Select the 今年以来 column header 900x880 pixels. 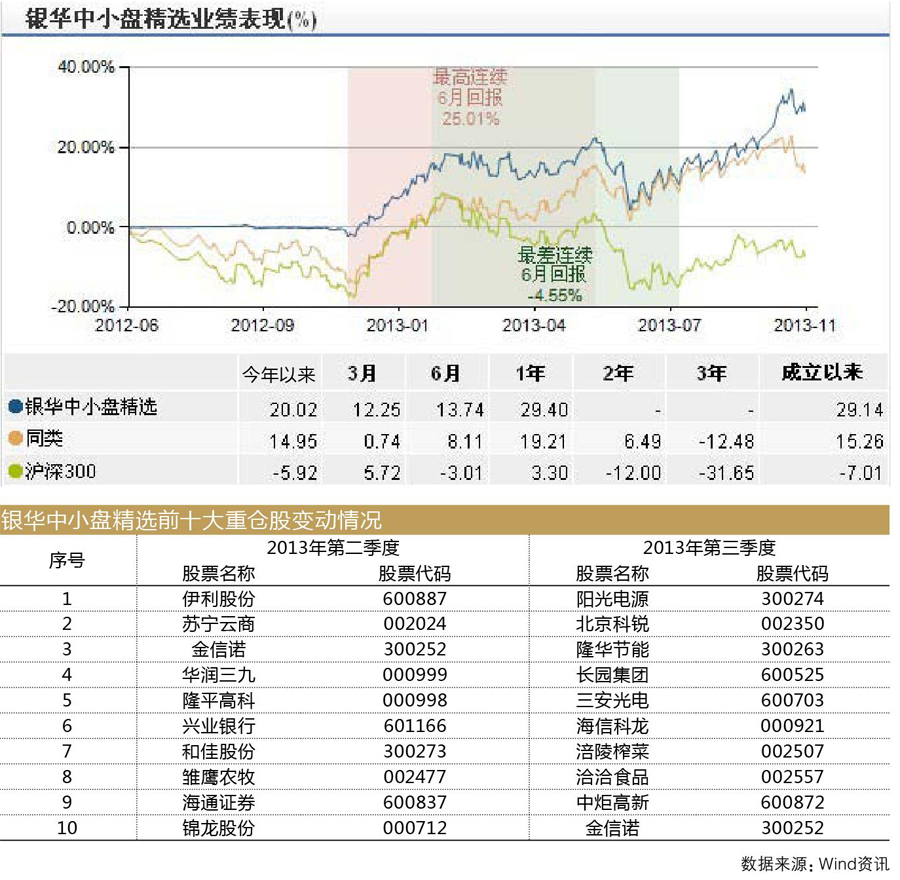[x=279, y=375]
